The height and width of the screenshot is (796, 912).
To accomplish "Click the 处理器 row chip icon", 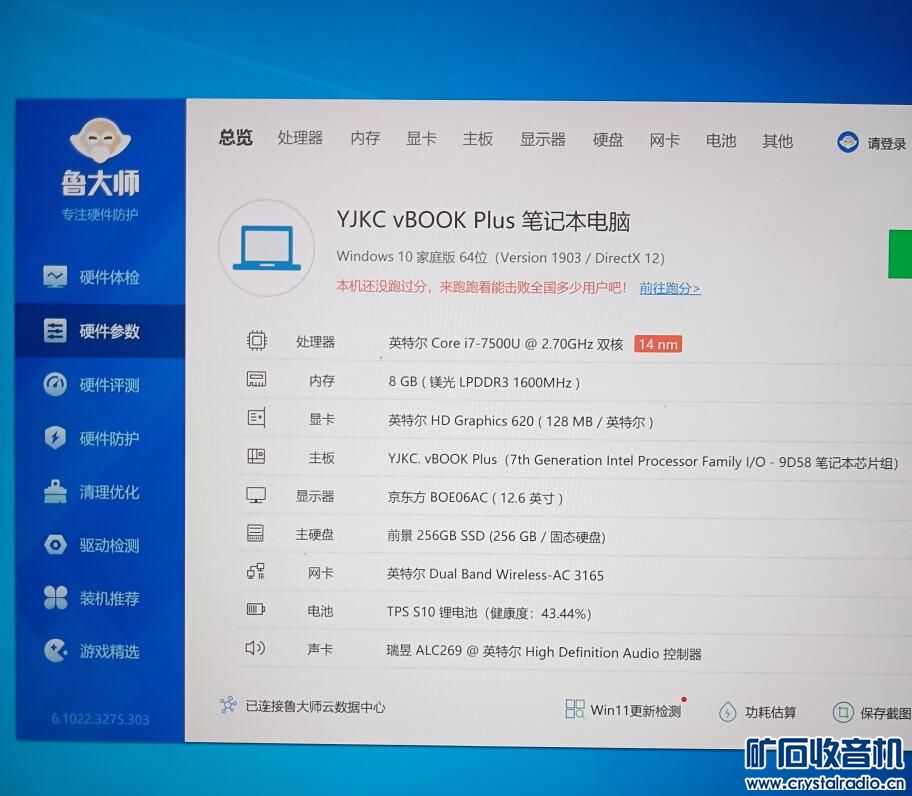I will click(x=256, y=340).
